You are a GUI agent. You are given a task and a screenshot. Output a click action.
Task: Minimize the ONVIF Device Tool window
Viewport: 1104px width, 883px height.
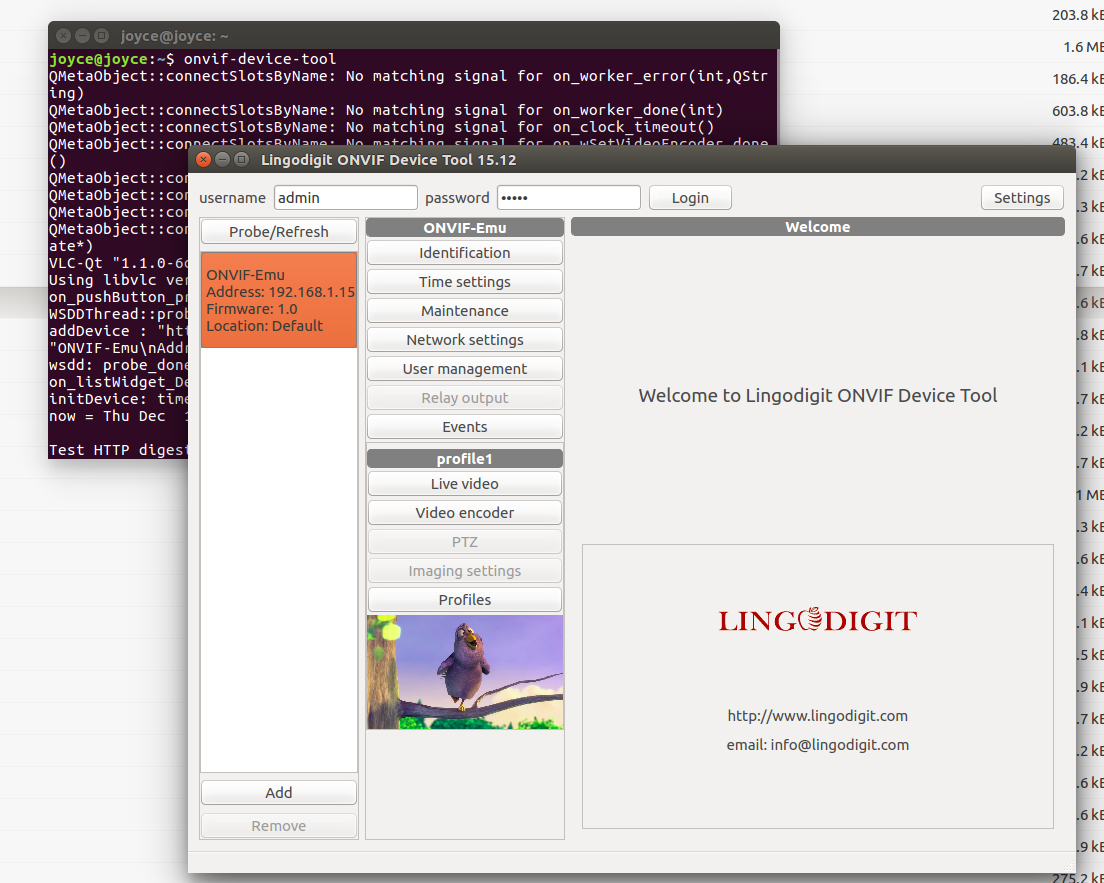click(222, 159)
